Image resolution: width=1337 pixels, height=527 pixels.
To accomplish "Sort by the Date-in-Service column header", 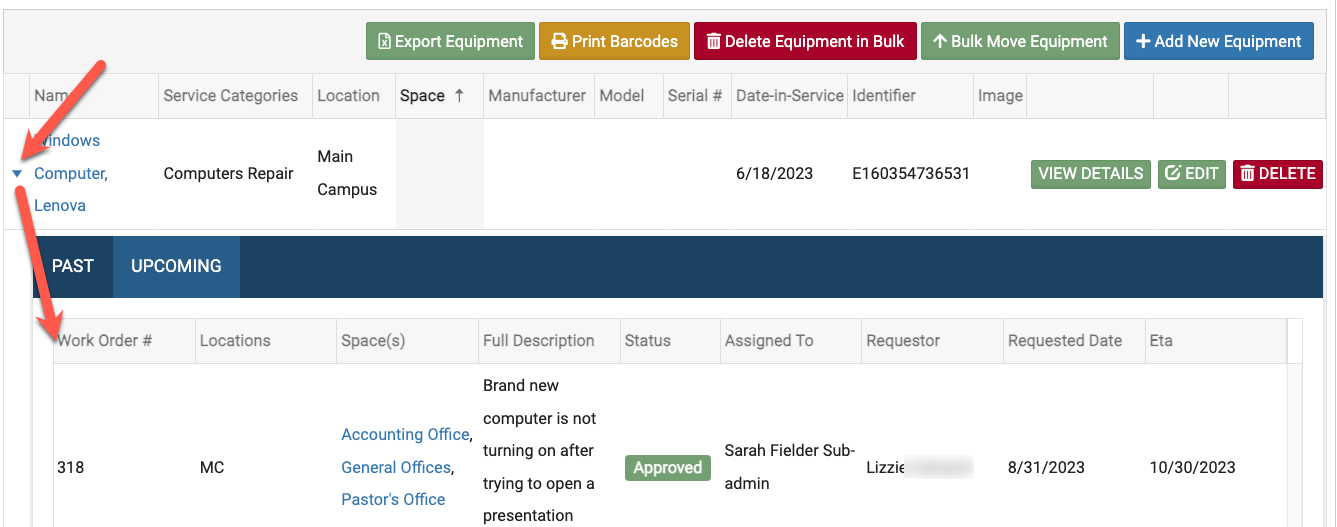I will (789, 96).
